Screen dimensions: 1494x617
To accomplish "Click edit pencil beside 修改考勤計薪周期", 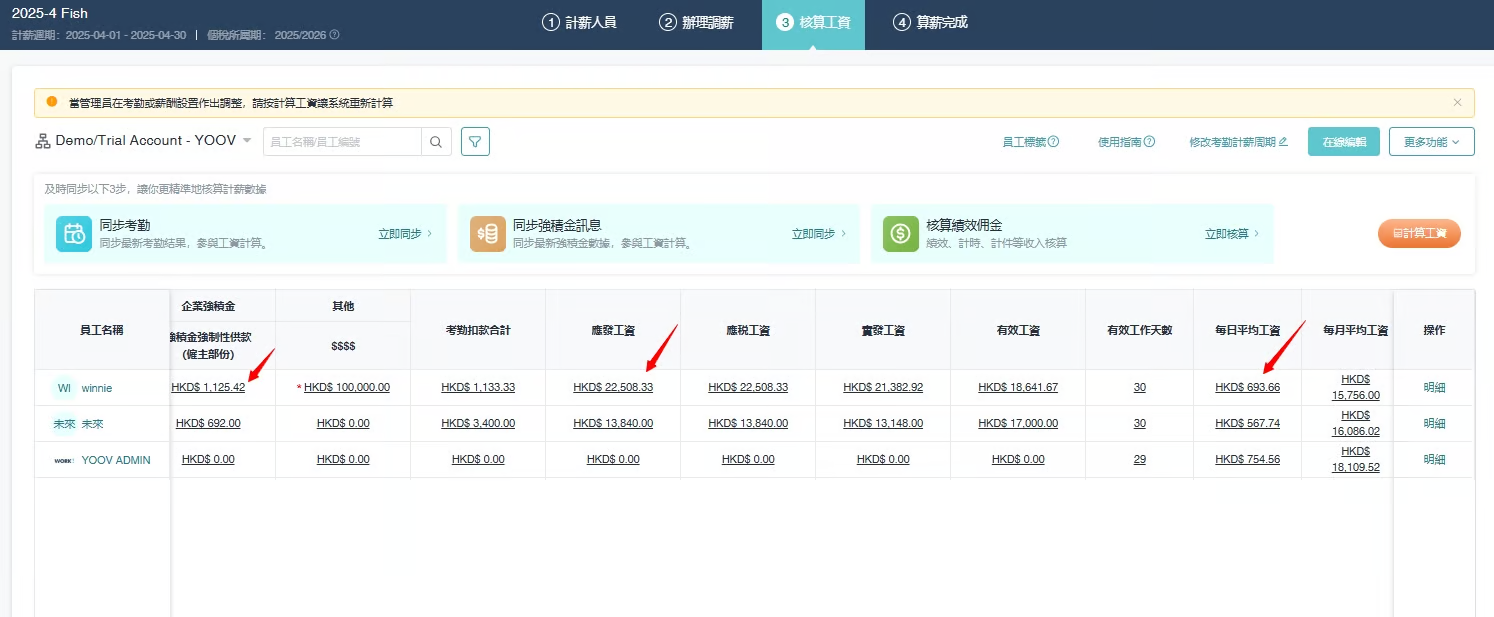I will click(x=1283, y=142).
